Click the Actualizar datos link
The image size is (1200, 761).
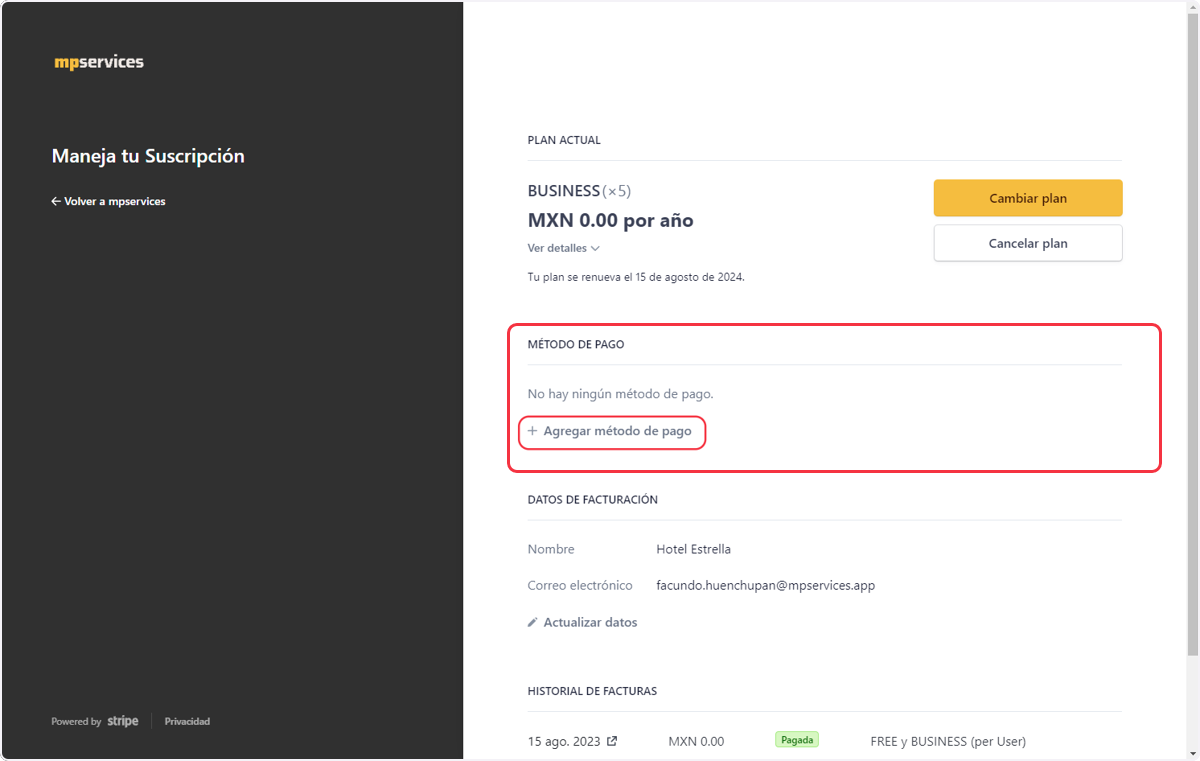[582, 622]
